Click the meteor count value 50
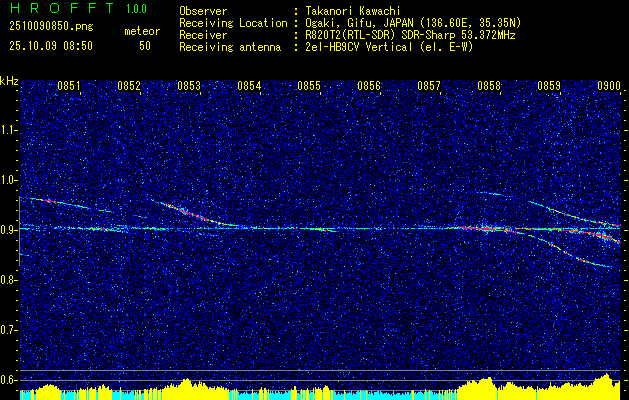 pos(145,46)
